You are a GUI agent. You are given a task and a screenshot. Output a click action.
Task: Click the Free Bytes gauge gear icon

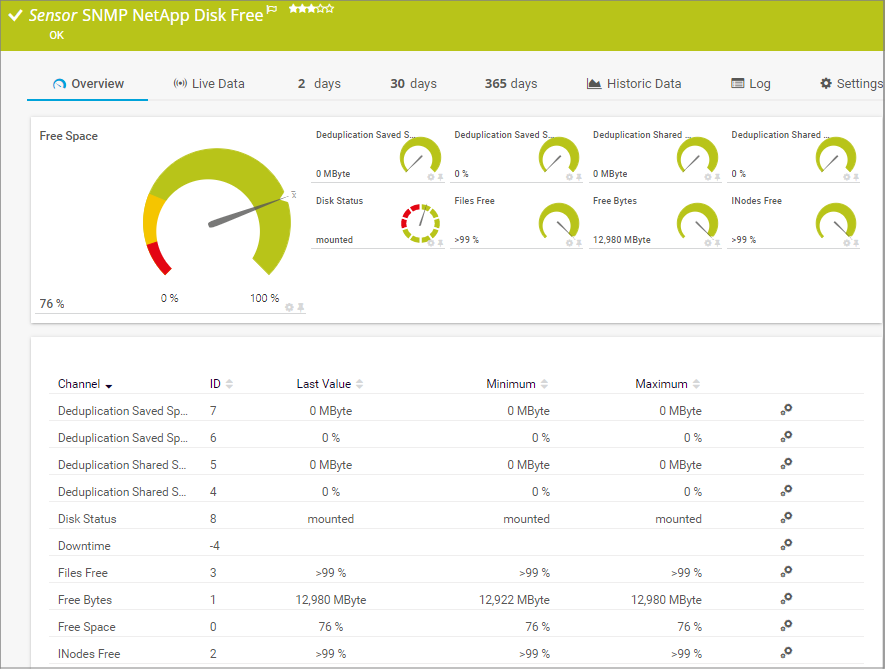tap(708, 243)
